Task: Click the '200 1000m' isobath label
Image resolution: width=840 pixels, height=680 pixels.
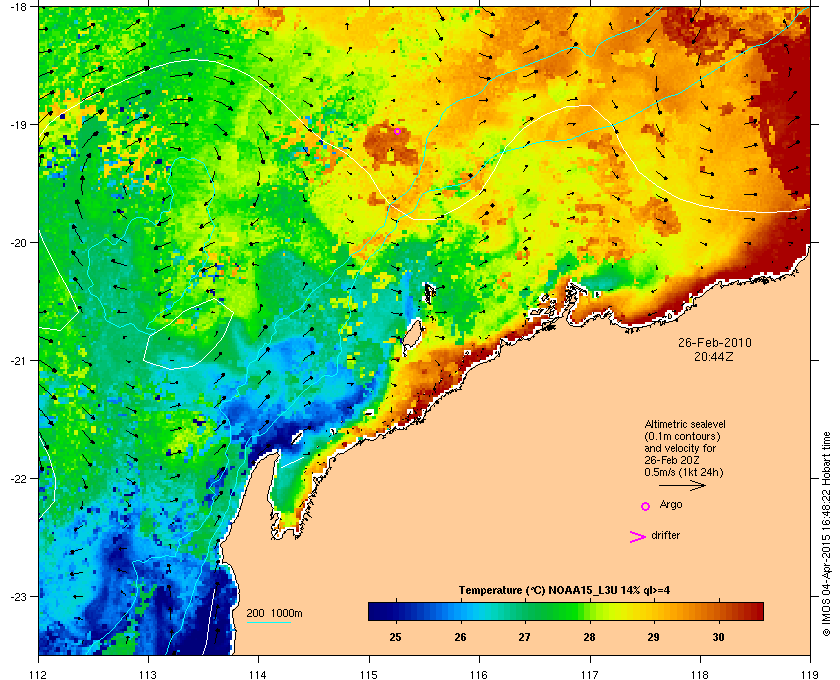Action: (274, 614)
